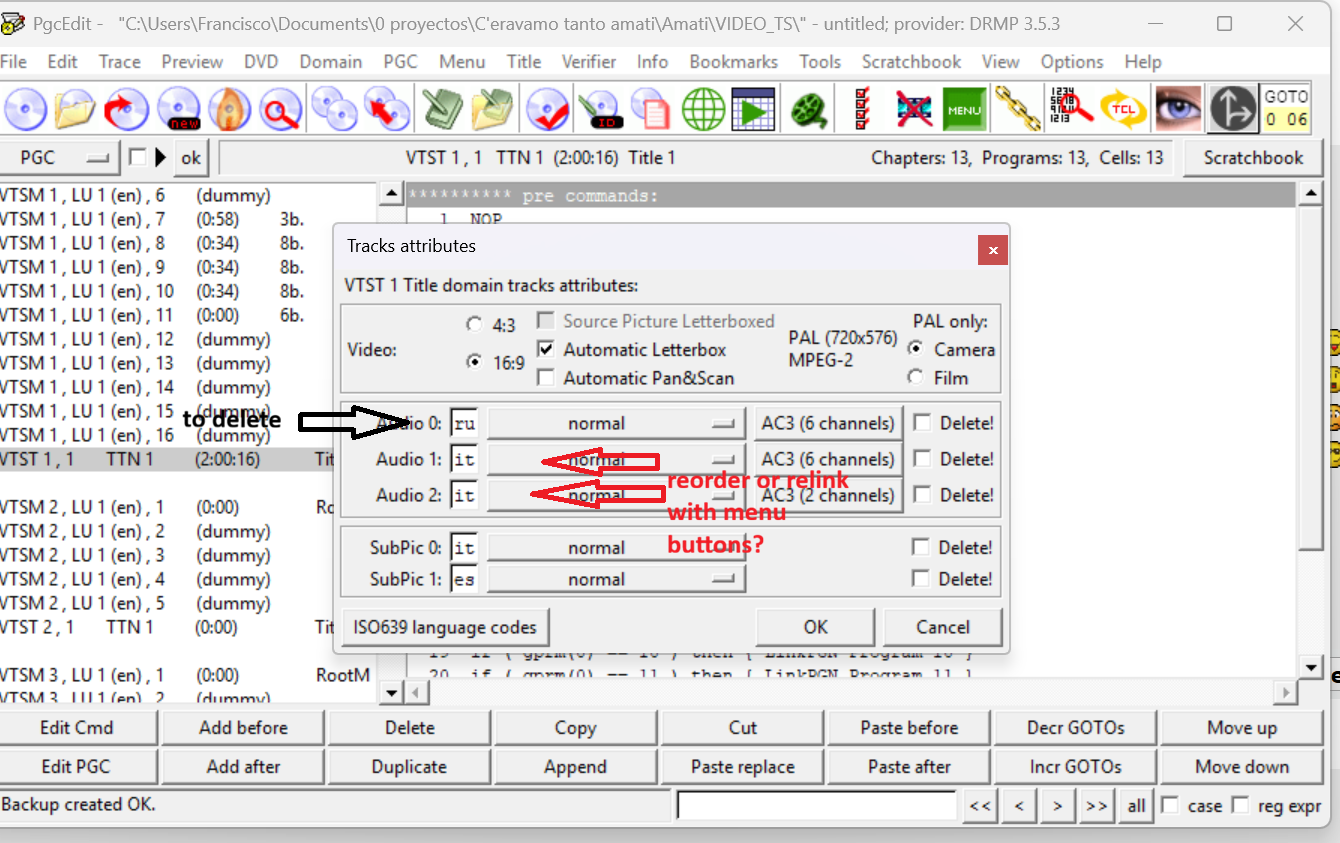Click the crossed-out film strip icon
This screenshot has height=843, width=1340.
click(x=913, y=109)
